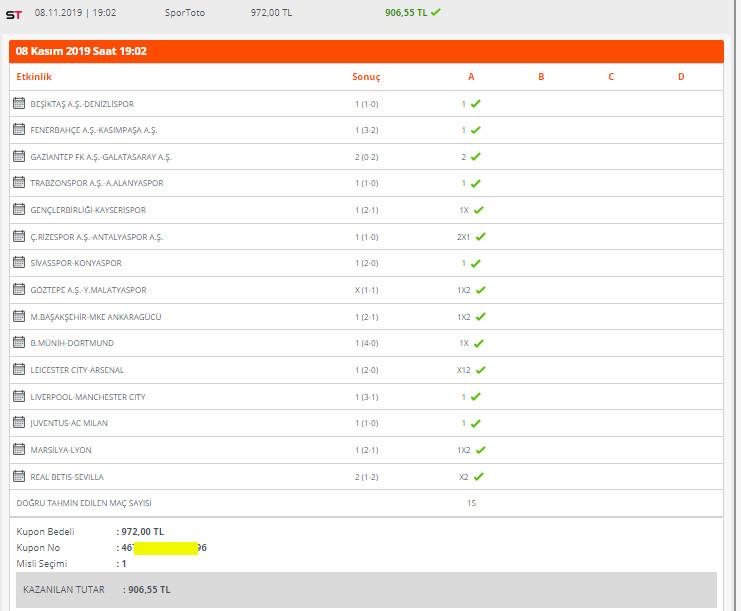Click the Misli Seçimi value 1
Image resolution: width=741 pixels, height=611 pixels.
click(x=124, y=564)
